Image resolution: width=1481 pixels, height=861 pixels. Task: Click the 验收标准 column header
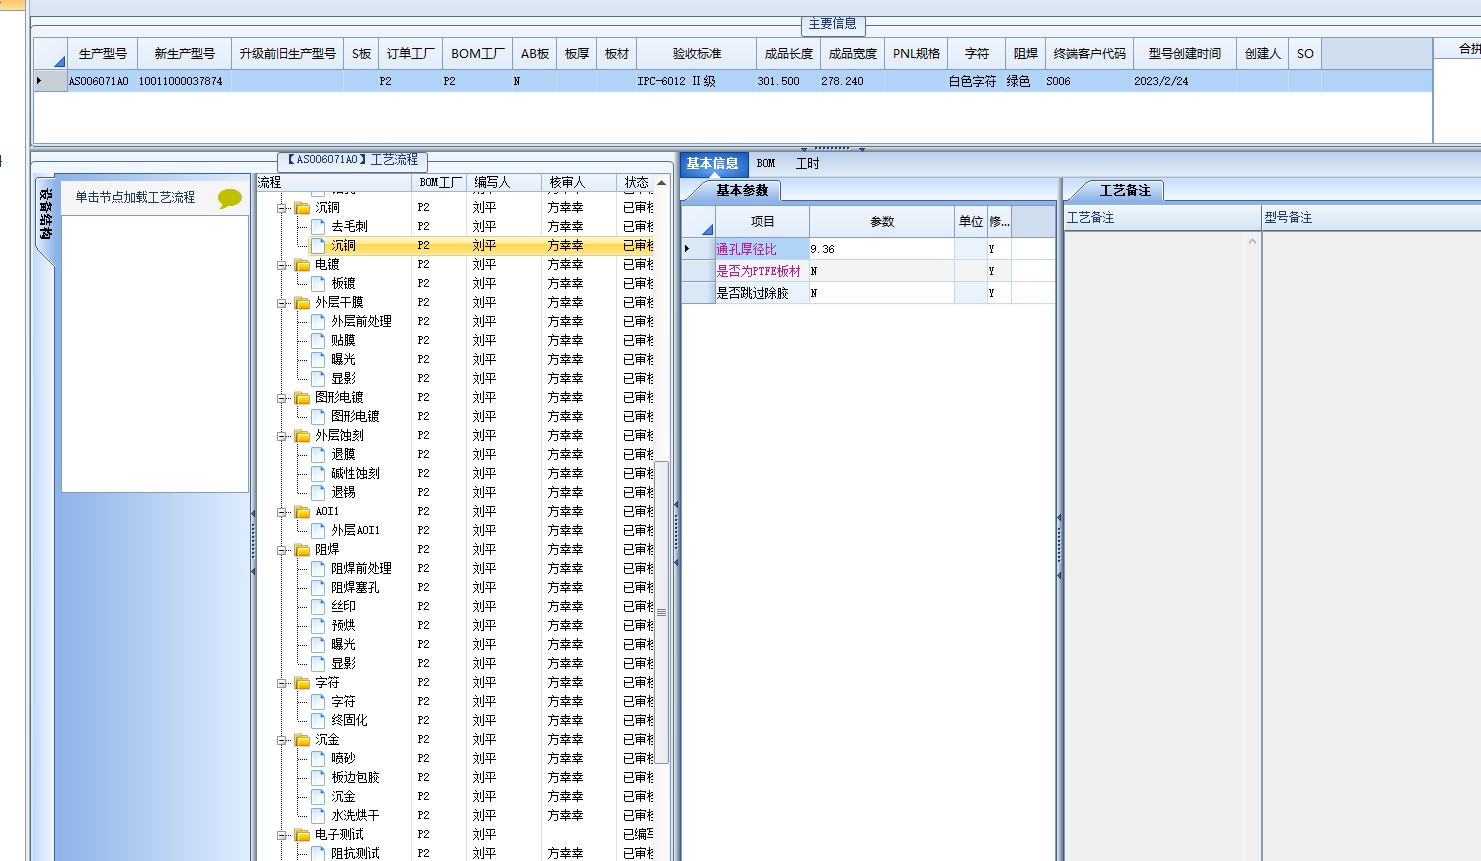(696, 54)
